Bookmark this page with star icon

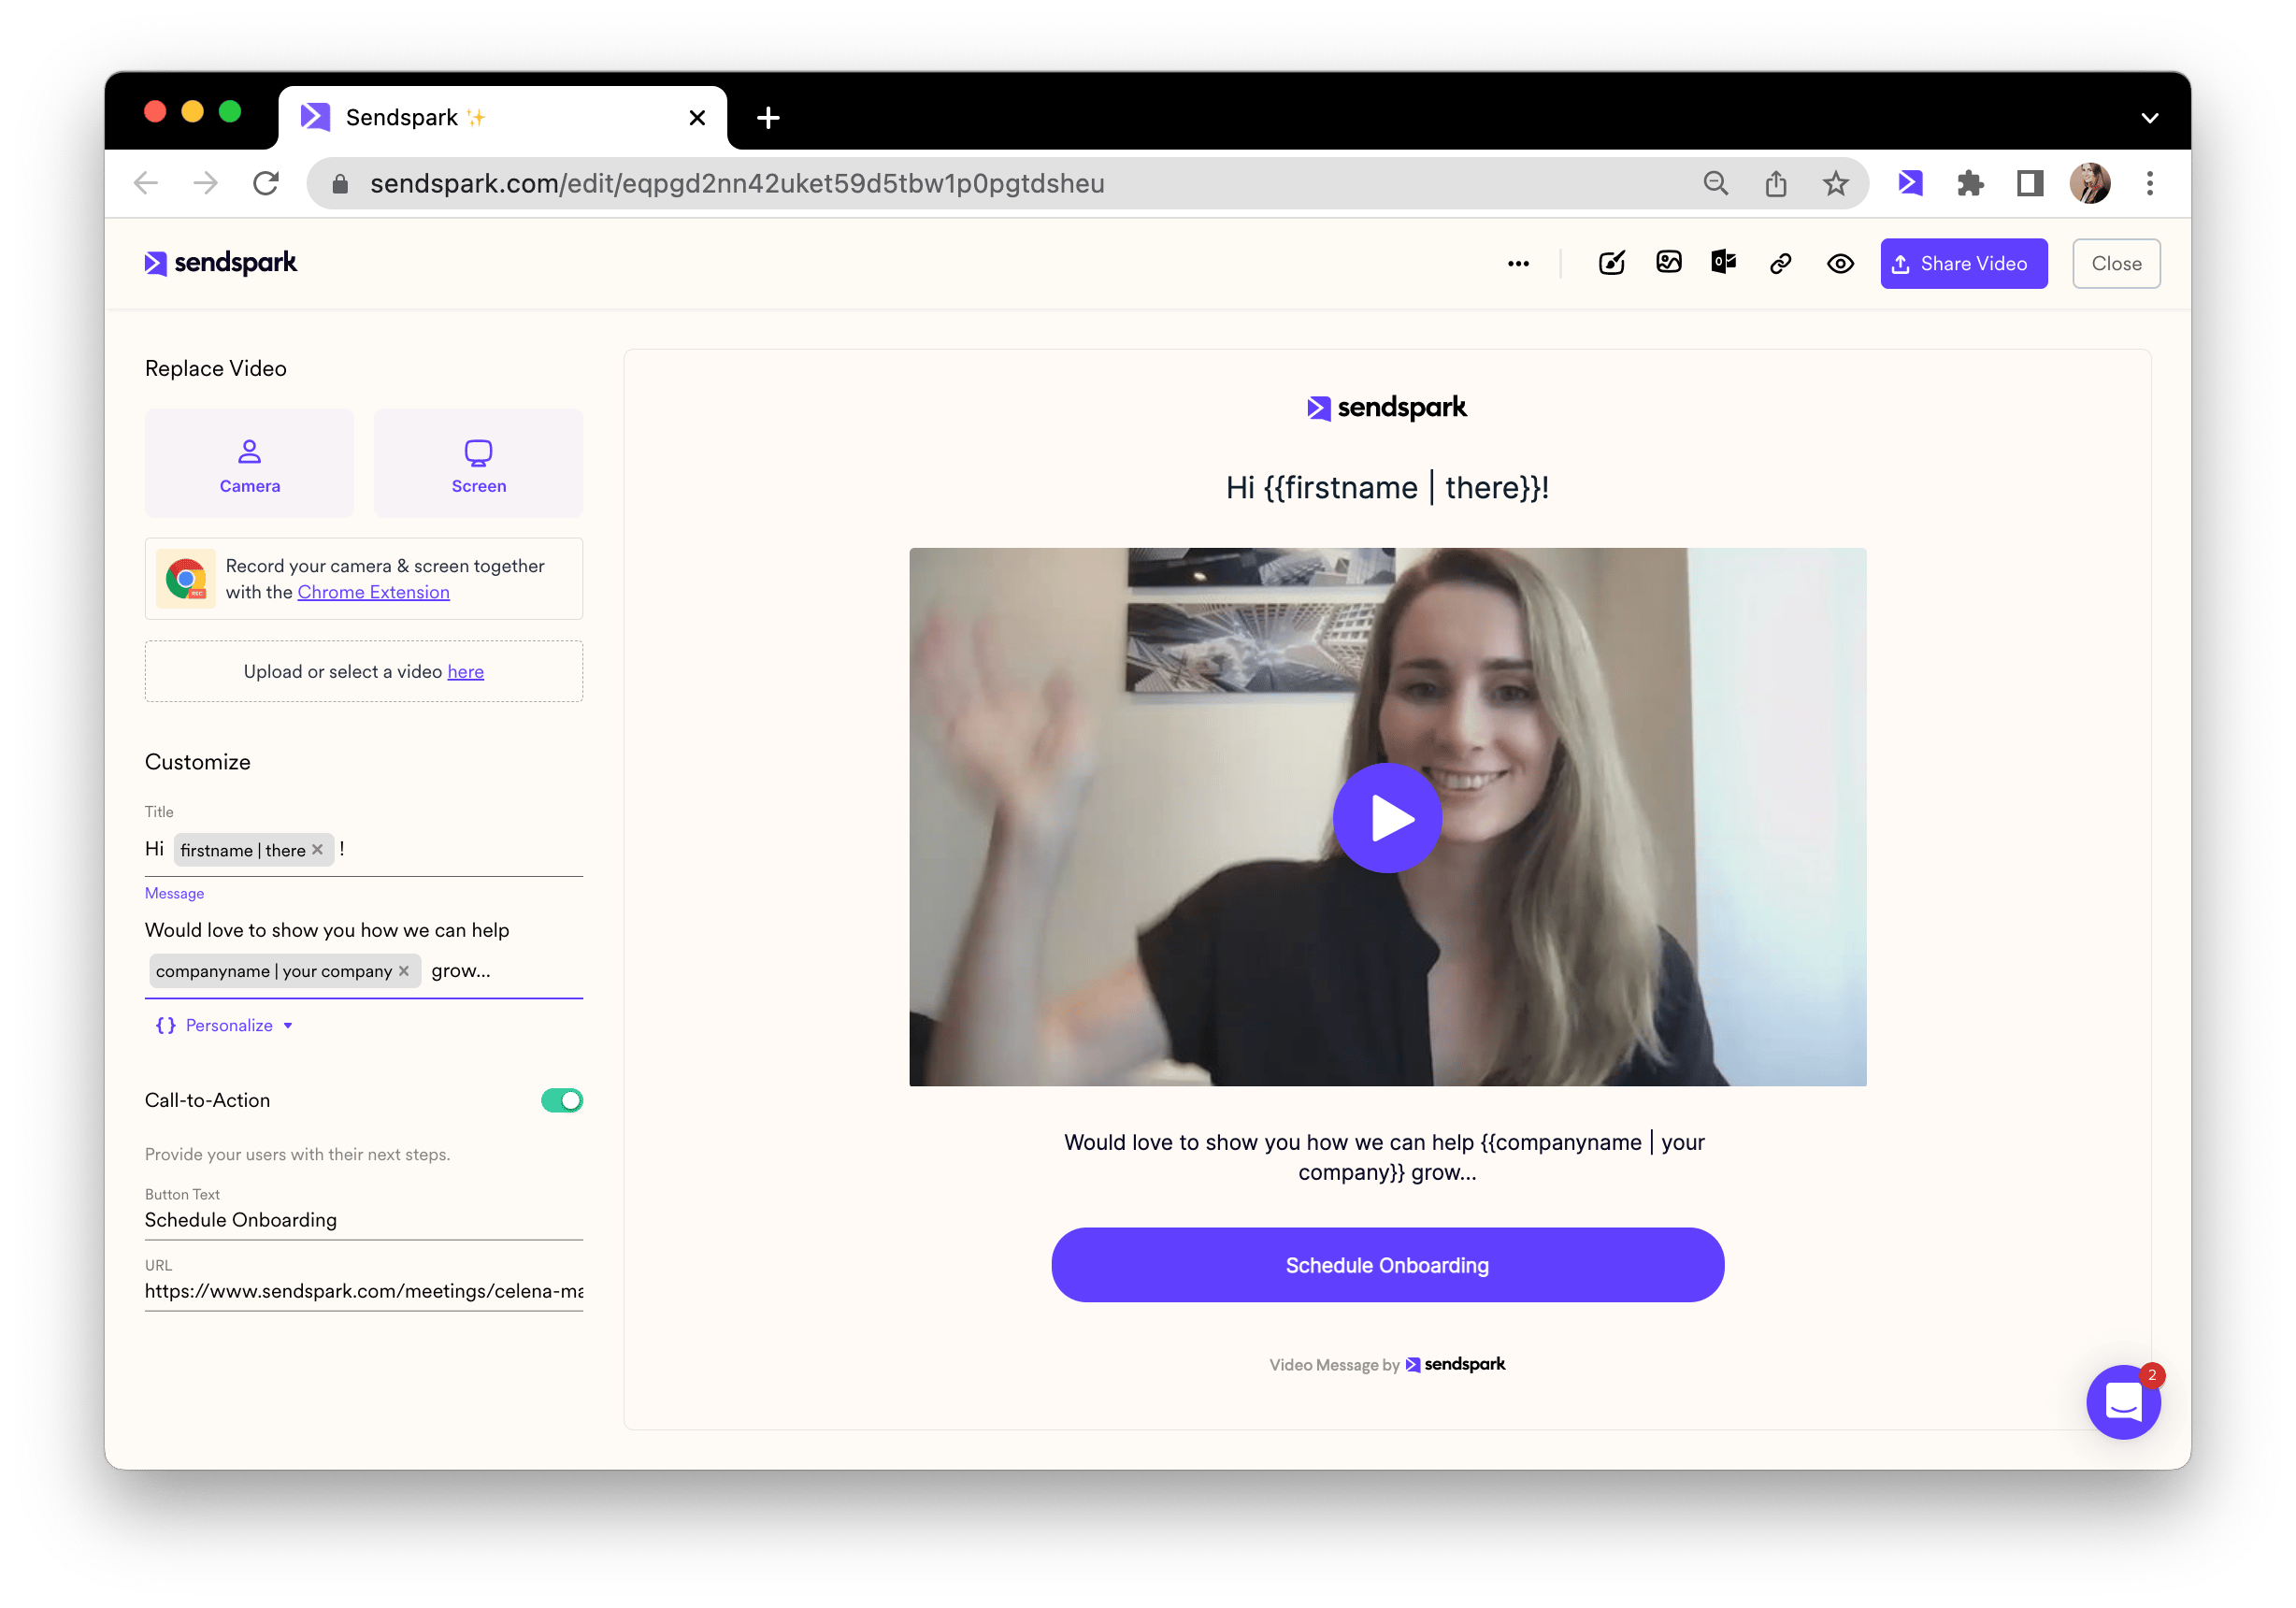point(1835,183)
